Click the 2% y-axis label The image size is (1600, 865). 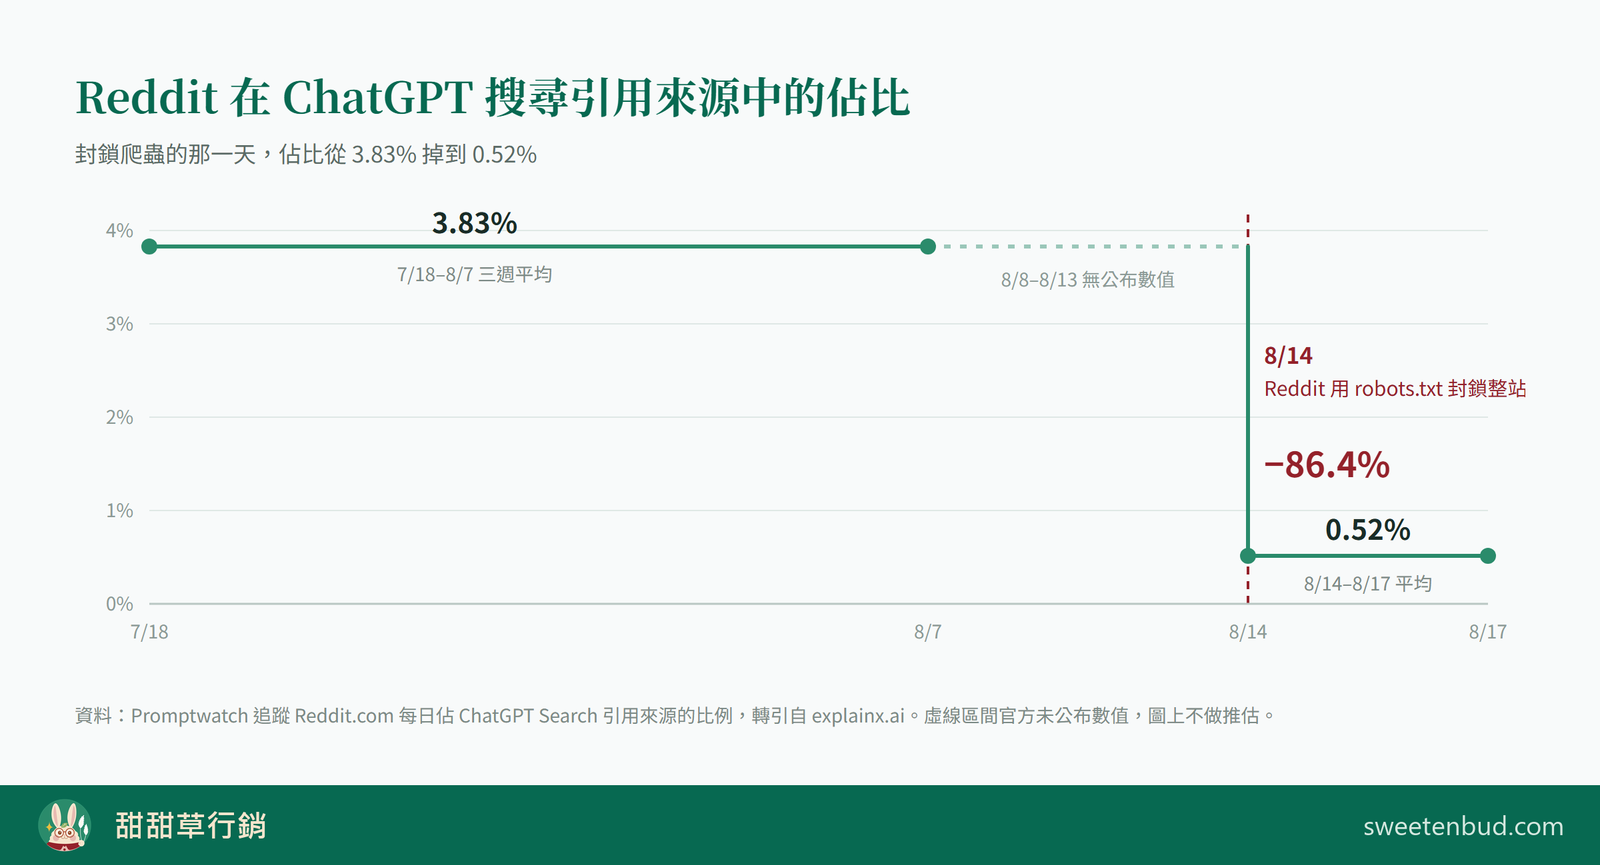tap(120, 417)
